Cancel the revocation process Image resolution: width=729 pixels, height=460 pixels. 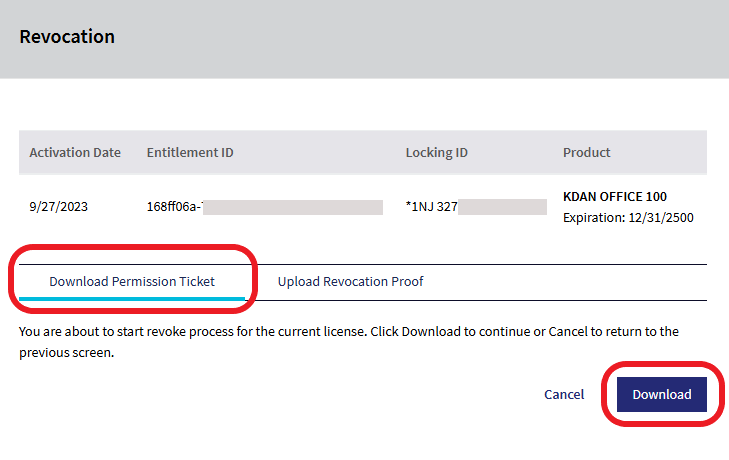pyautogui.click(x=564, y=394)
